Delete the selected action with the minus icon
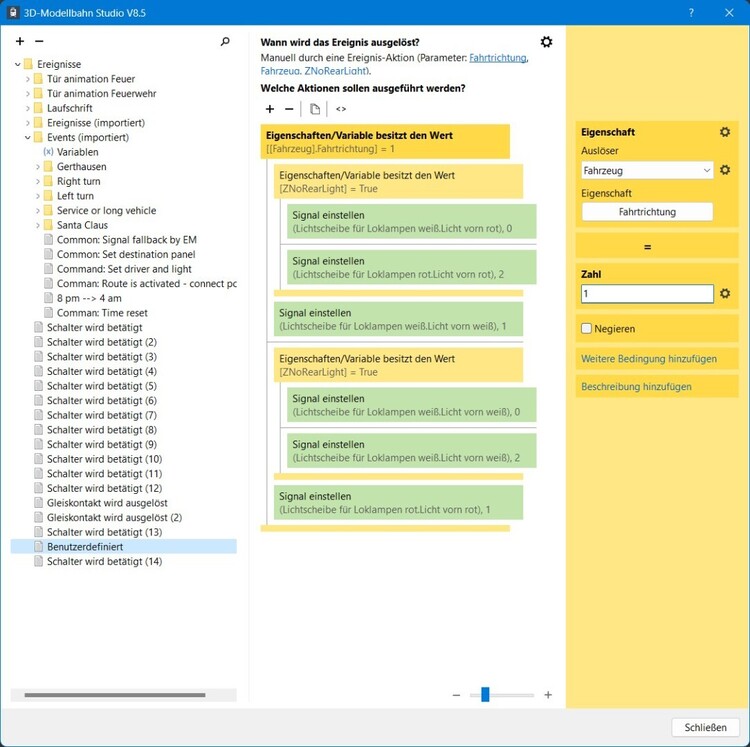 289,109
